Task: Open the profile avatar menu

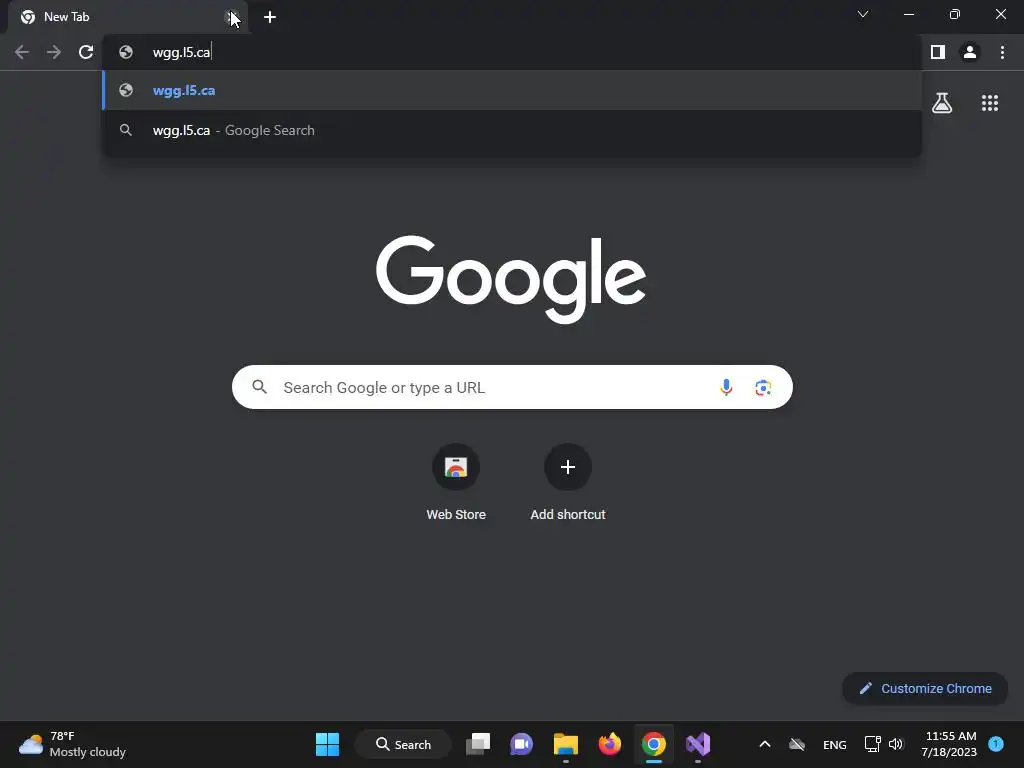Action: 970,52
